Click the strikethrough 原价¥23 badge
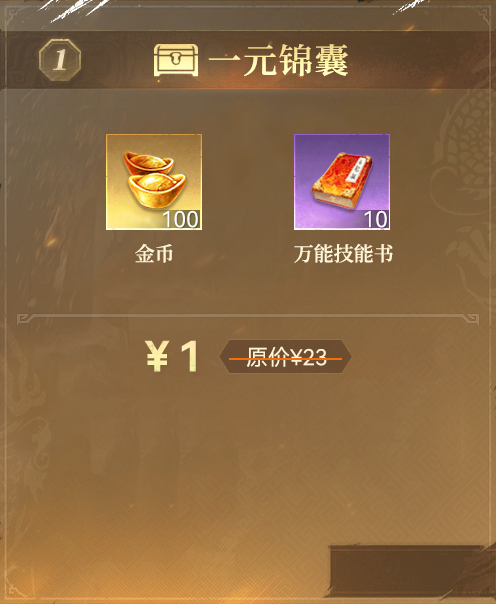The image size is (496, 604). click(285, 357)
